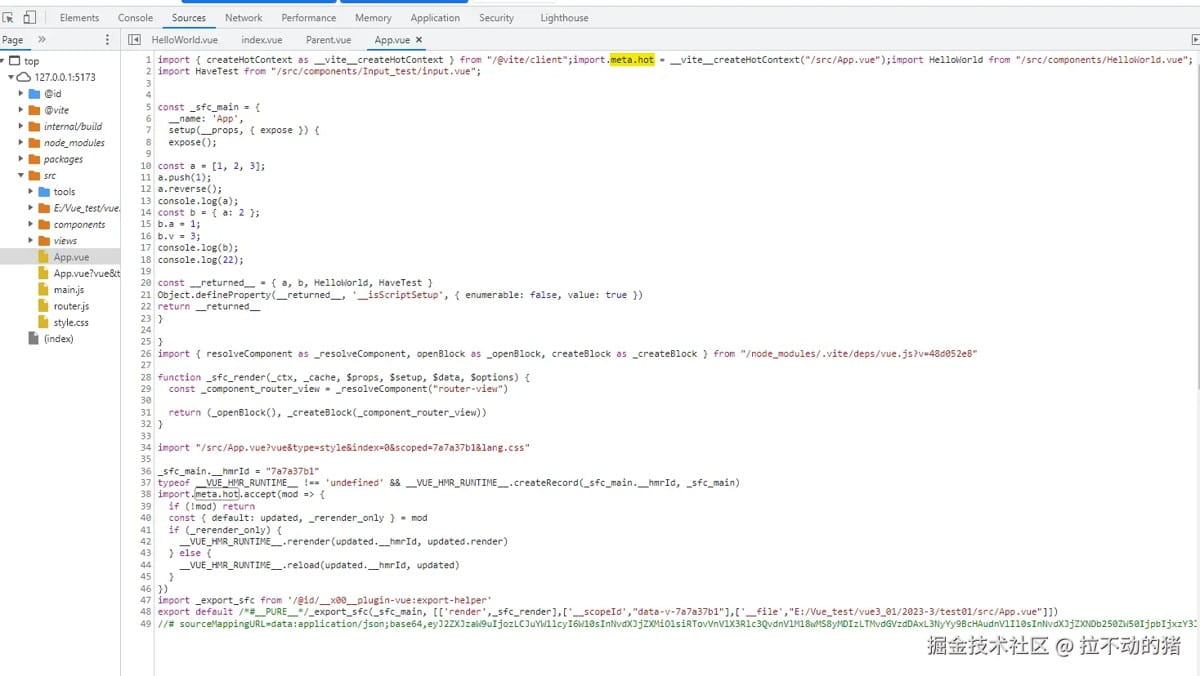Expand the packages folder arrow
1200x676 pixels.
coord(21,159)
